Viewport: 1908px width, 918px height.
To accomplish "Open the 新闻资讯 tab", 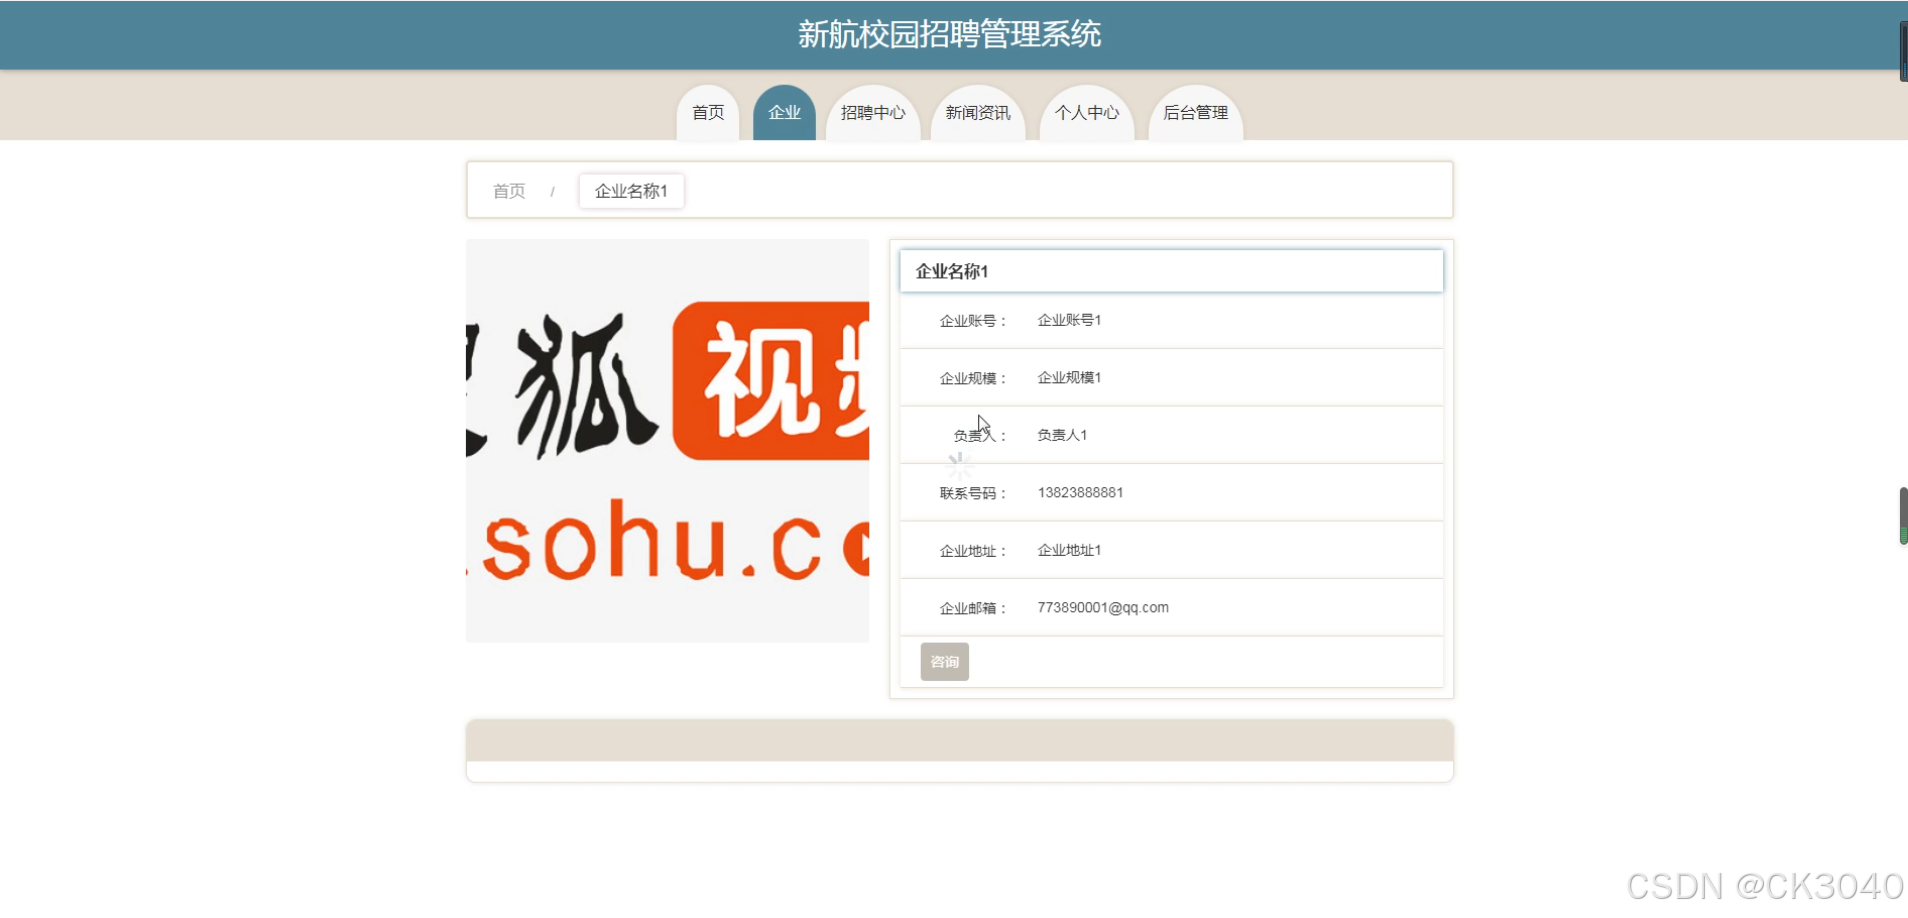I will (978, 113).
